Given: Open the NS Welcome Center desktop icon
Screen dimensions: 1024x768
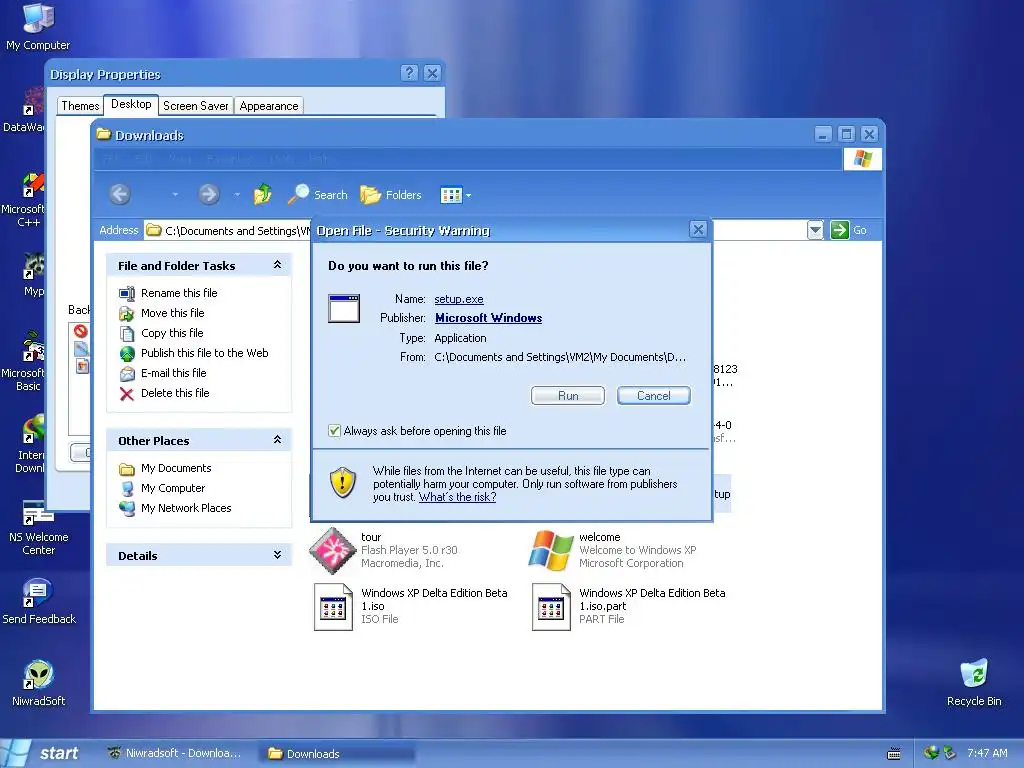Looking at the screenshot, I should [x=38, y=528].
